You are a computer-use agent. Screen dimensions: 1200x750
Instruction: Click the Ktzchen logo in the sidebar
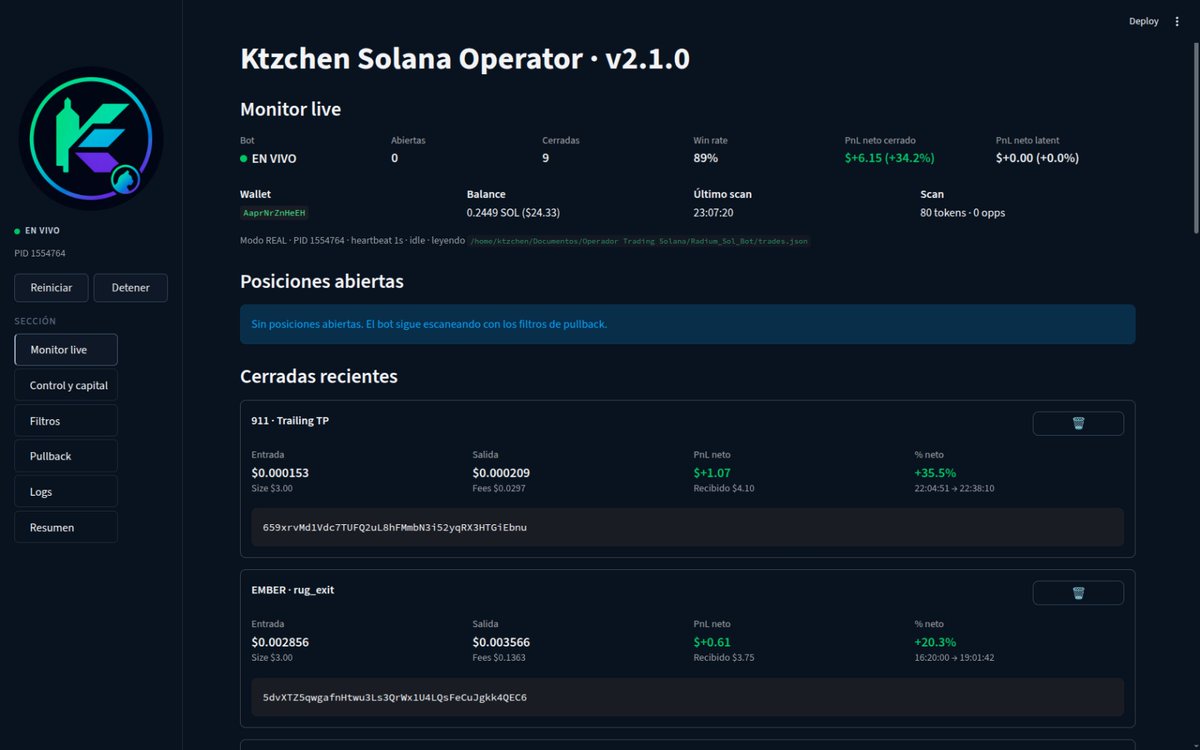(91, 138)
